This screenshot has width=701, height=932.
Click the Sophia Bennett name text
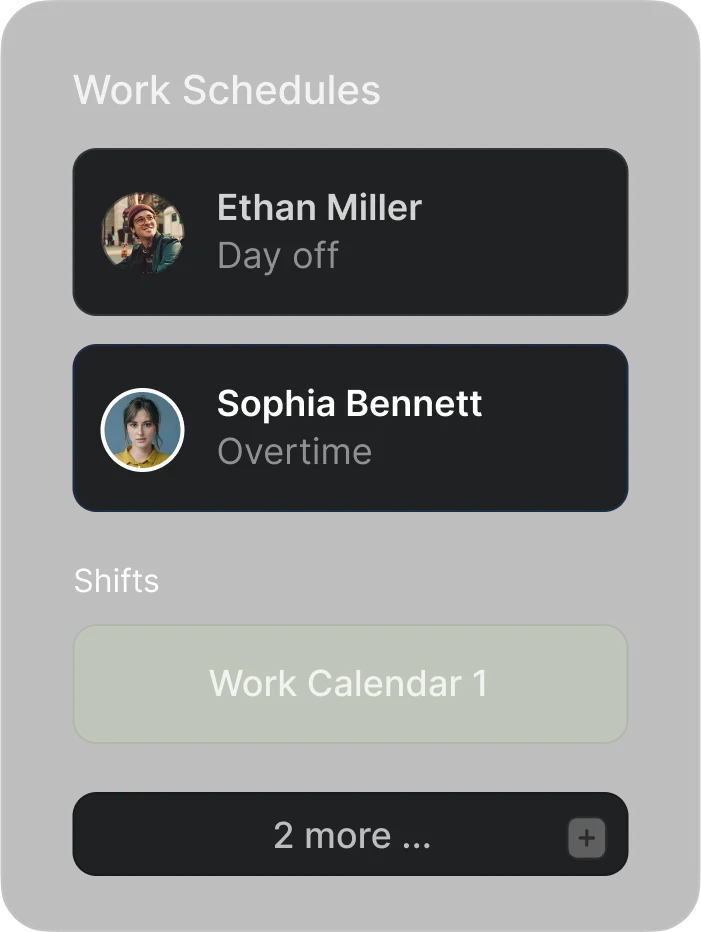click(349, 404)
